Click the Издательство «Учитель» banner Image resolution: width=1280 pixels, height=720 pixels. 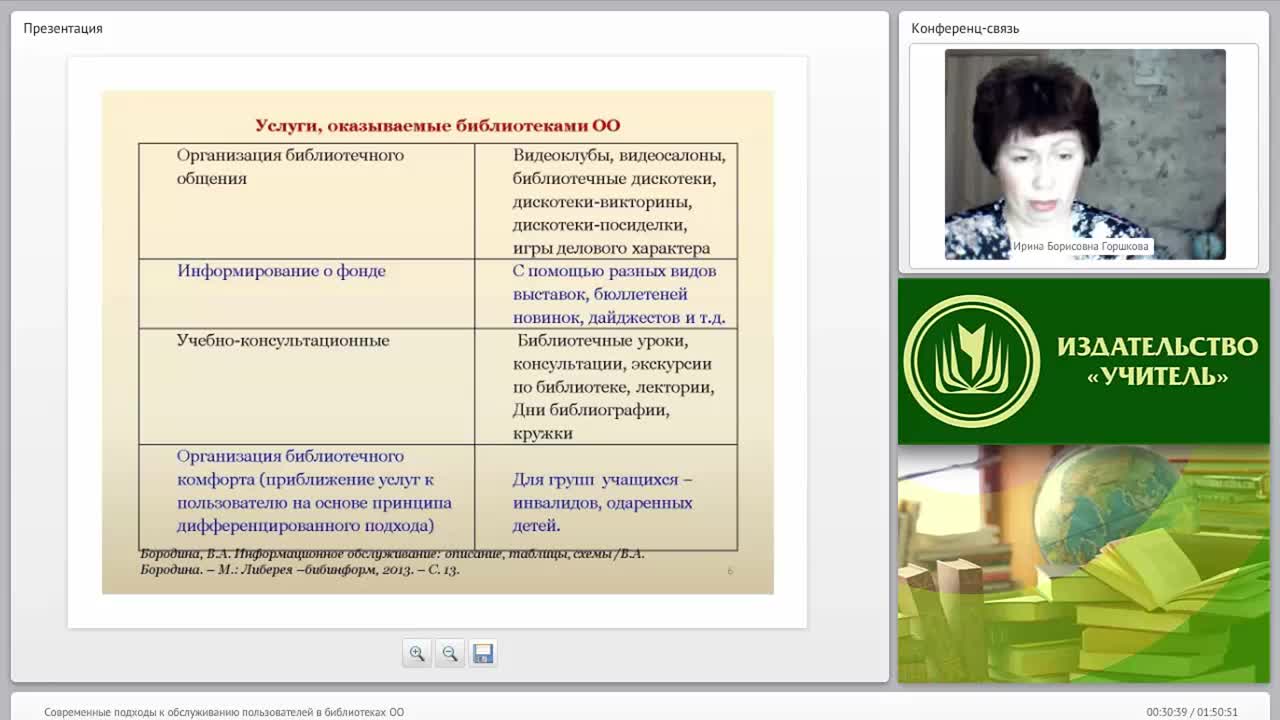pyautogui.click(x=1084, y=361)
